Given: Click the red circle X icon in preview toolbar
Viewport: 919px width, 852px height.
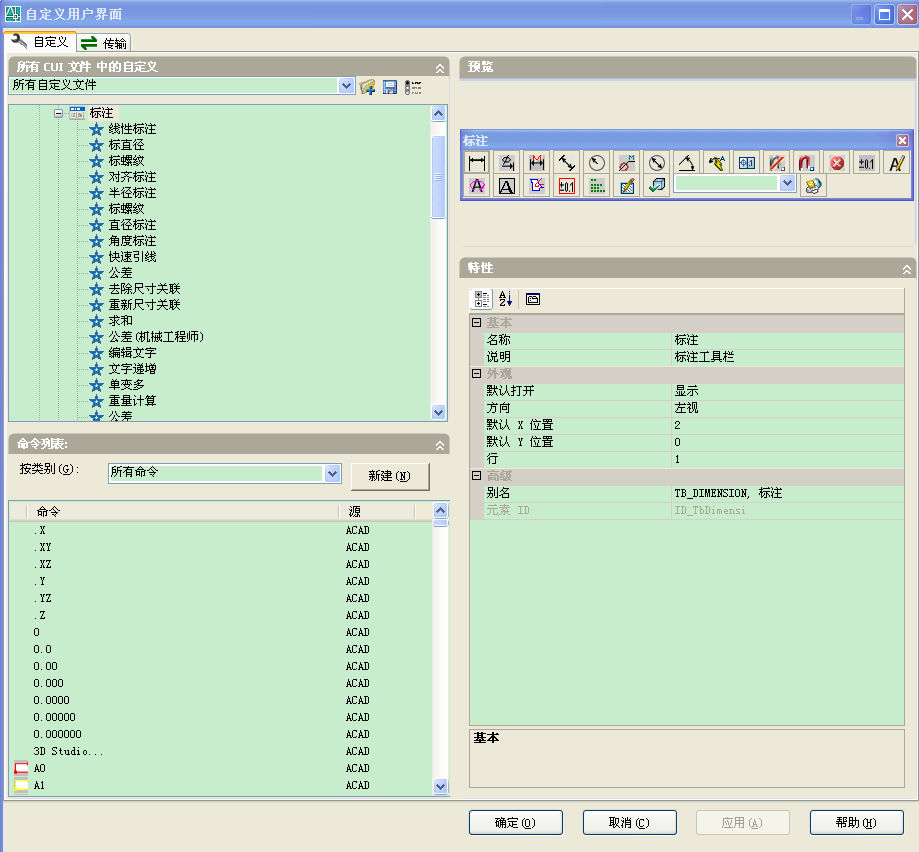Looking at the screenshot, I should (x=837, y=162).
